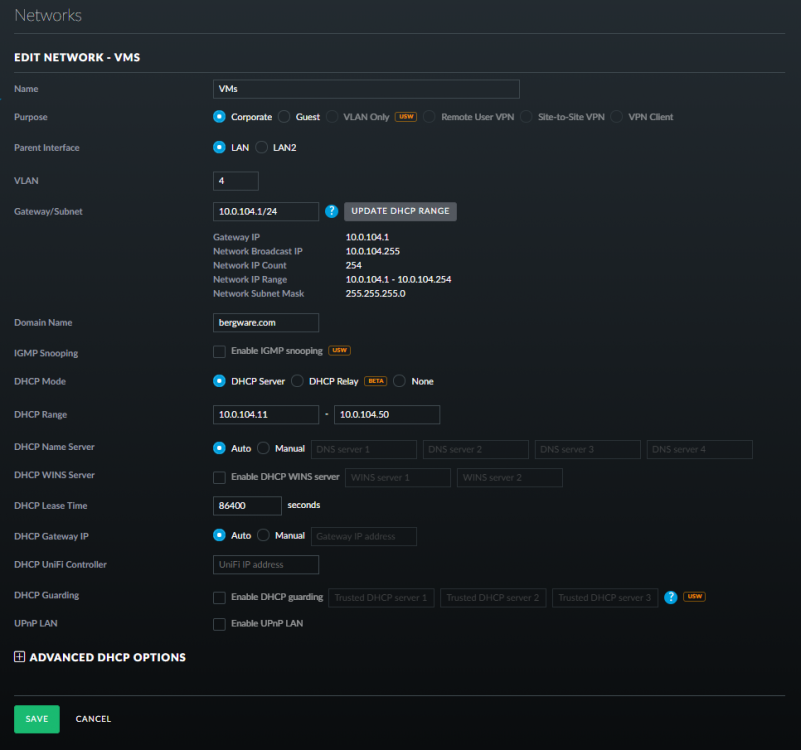Click the subnet mask value 255.255.255.0
Screen dimensions: 801x750
tap(375, 294)
